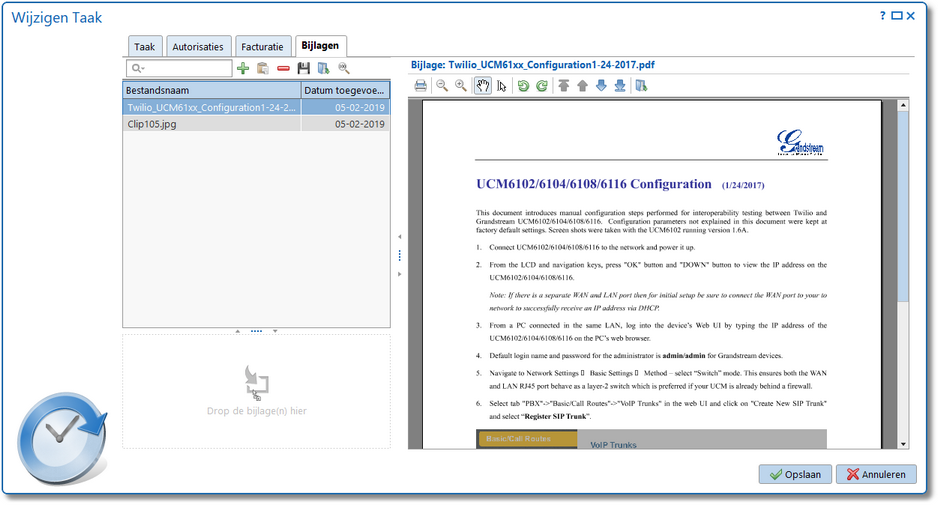This screenshot has height=505, width=938.
Task: Click the preview magnifier icon in list toolbar
Action: pos(343,69)
